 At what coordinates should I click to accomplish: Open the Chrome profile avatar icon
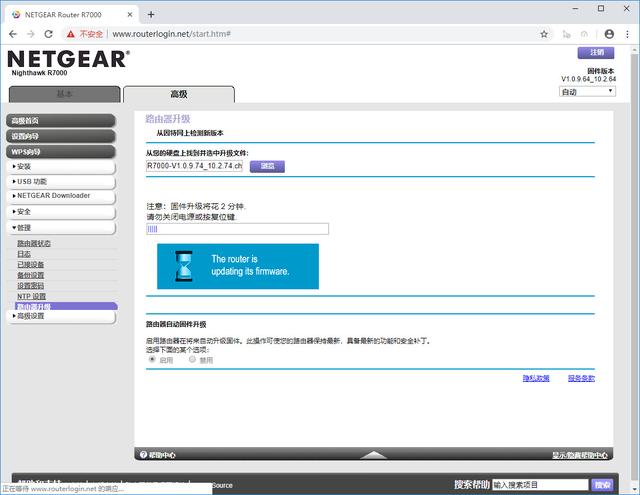click(x=609, y=34)
